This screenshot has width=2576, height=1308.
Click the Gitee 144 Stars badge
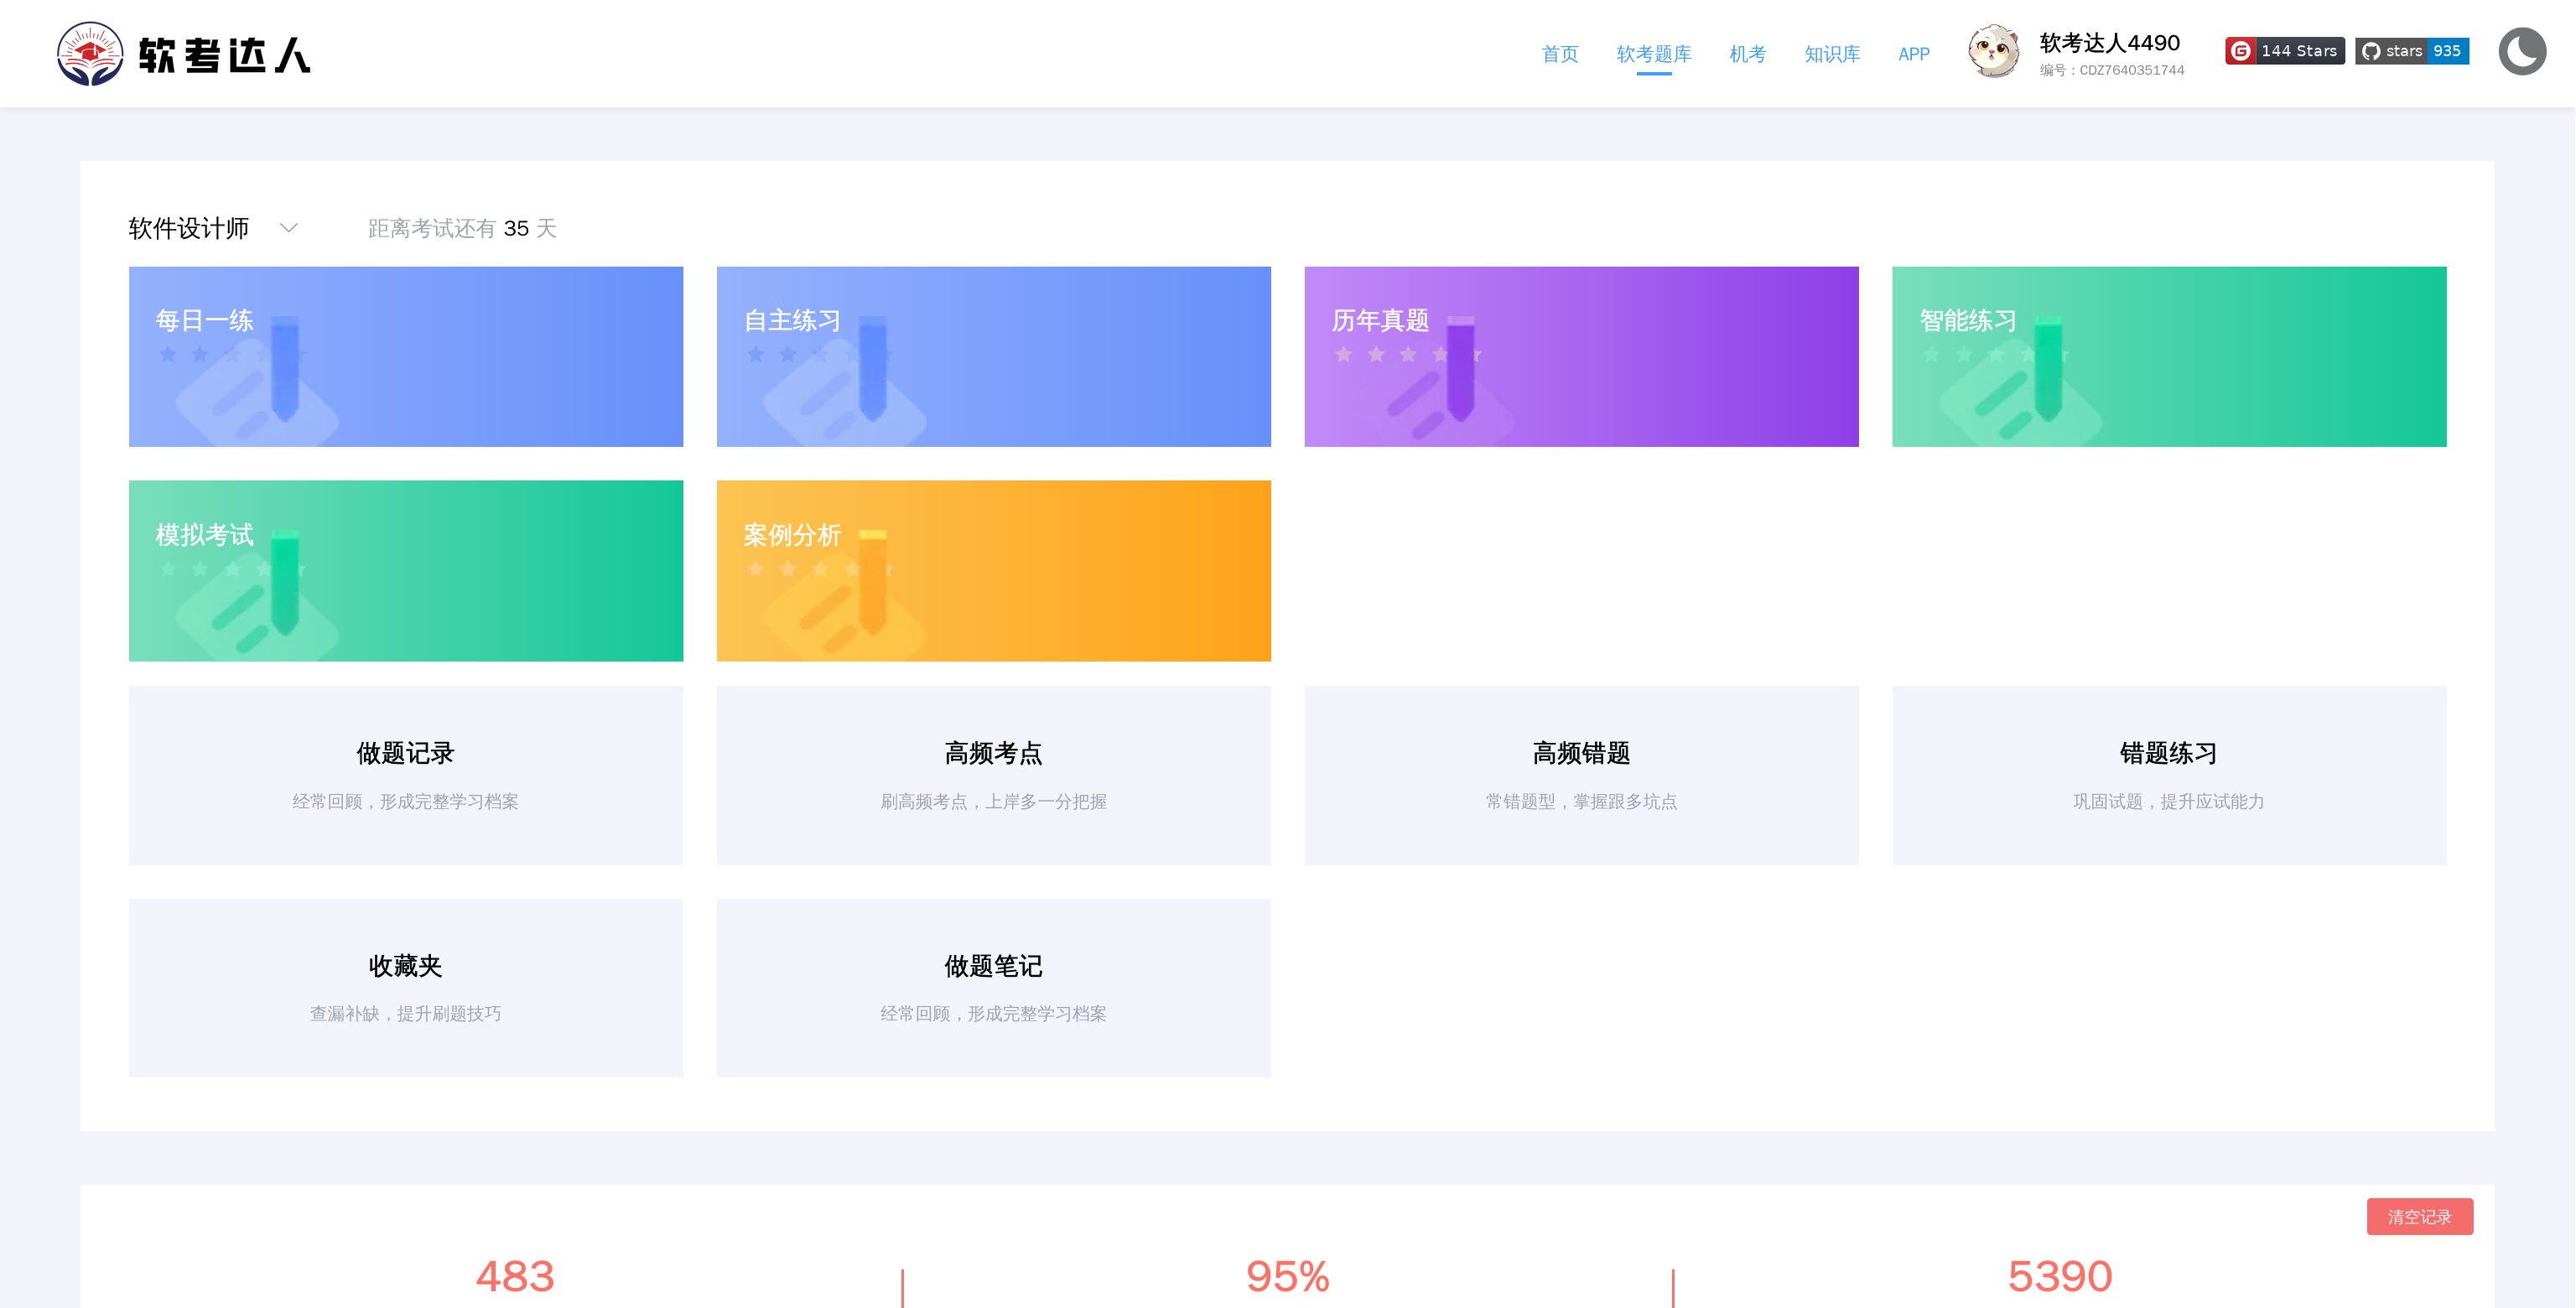pos(2284,51)
